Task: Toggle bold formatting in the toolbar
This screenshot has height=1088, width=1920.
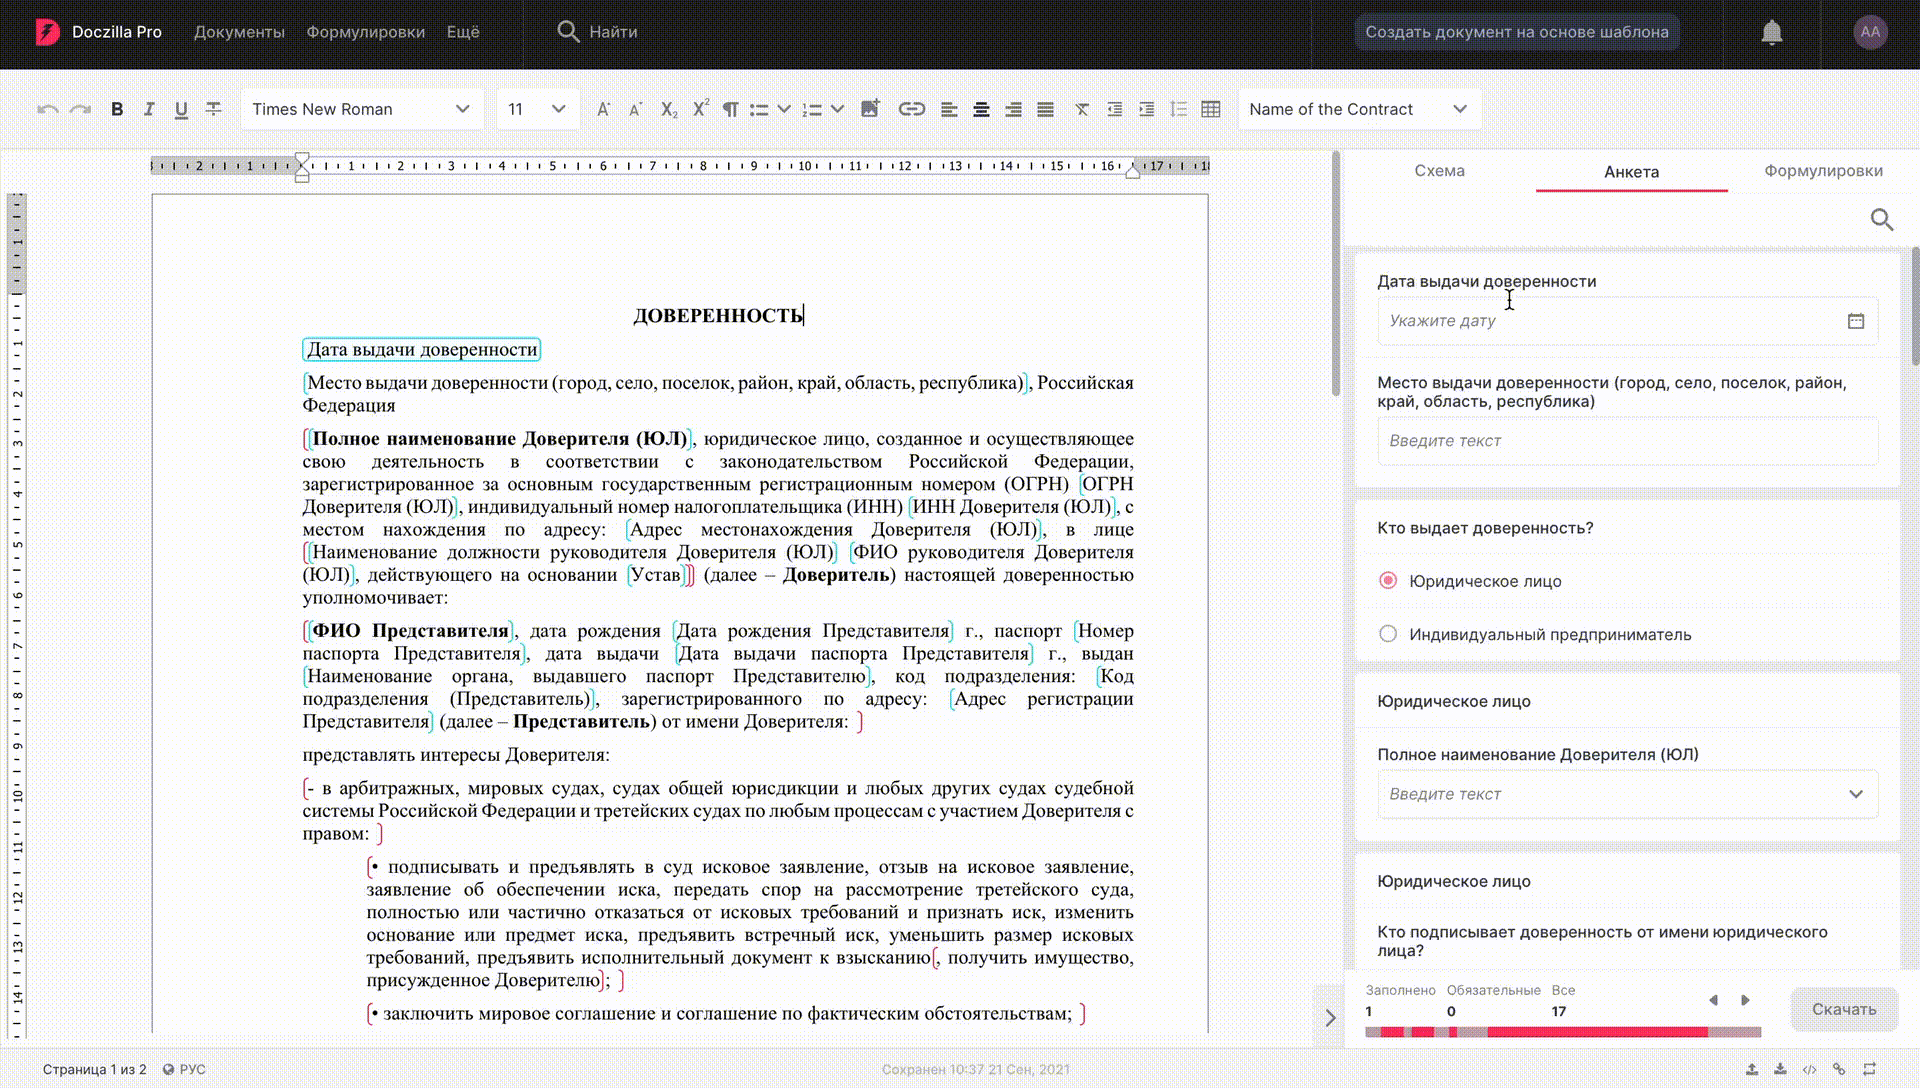Action: click(x=117, y=109)
